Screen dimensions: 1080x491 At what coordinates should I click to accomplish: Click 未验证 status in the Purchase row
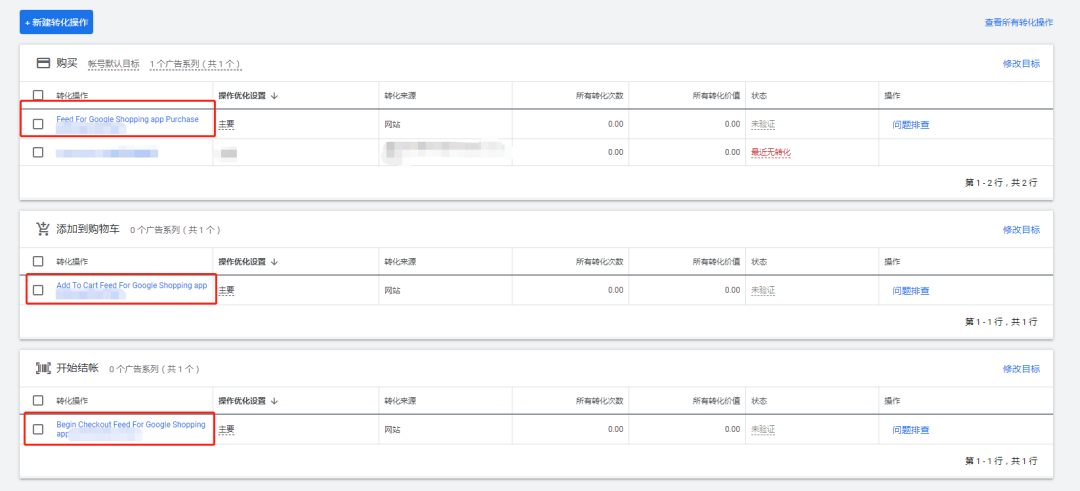tap(763, 125)
